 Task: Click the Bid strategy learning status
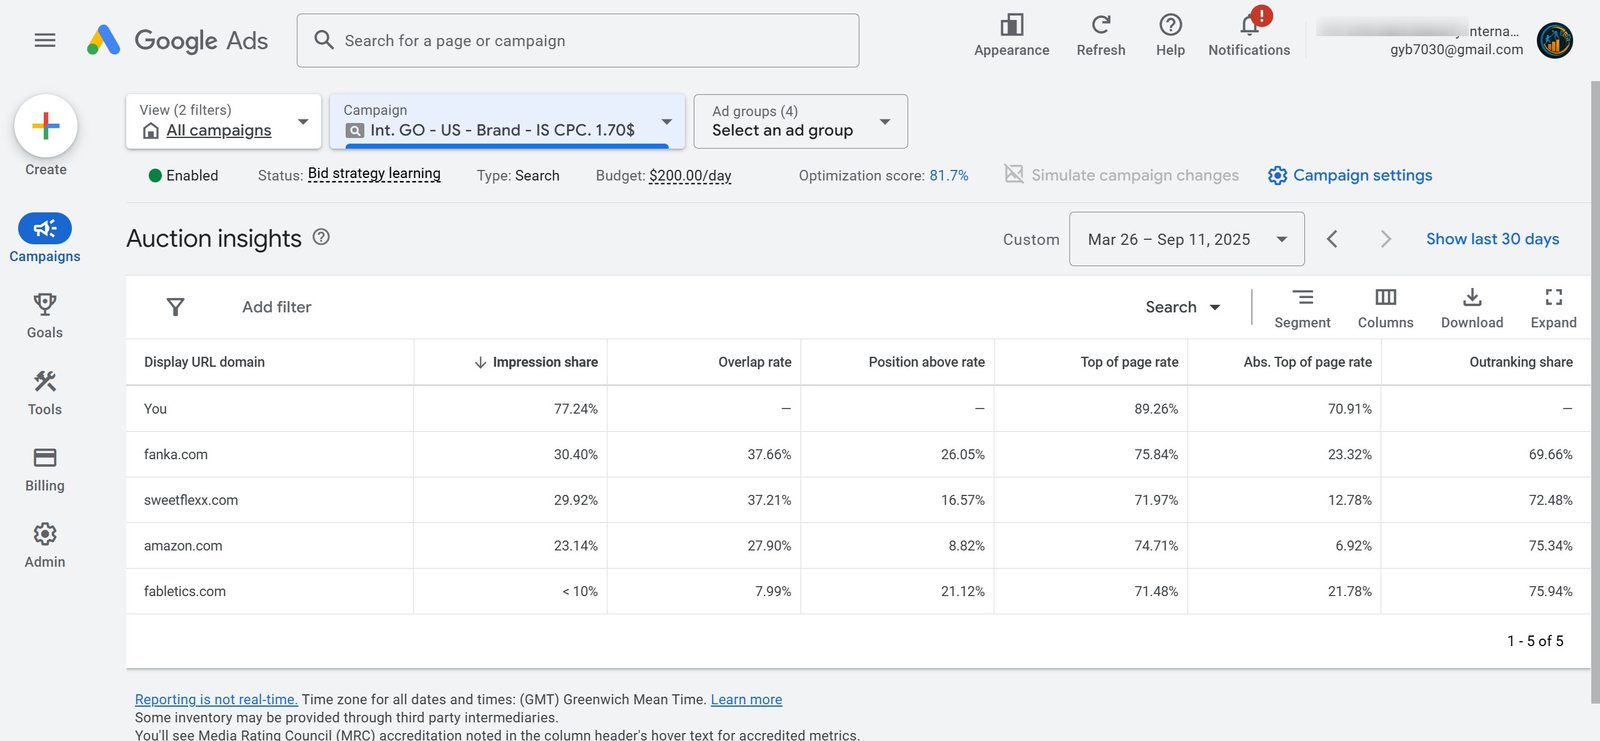(x=374, y=174)
